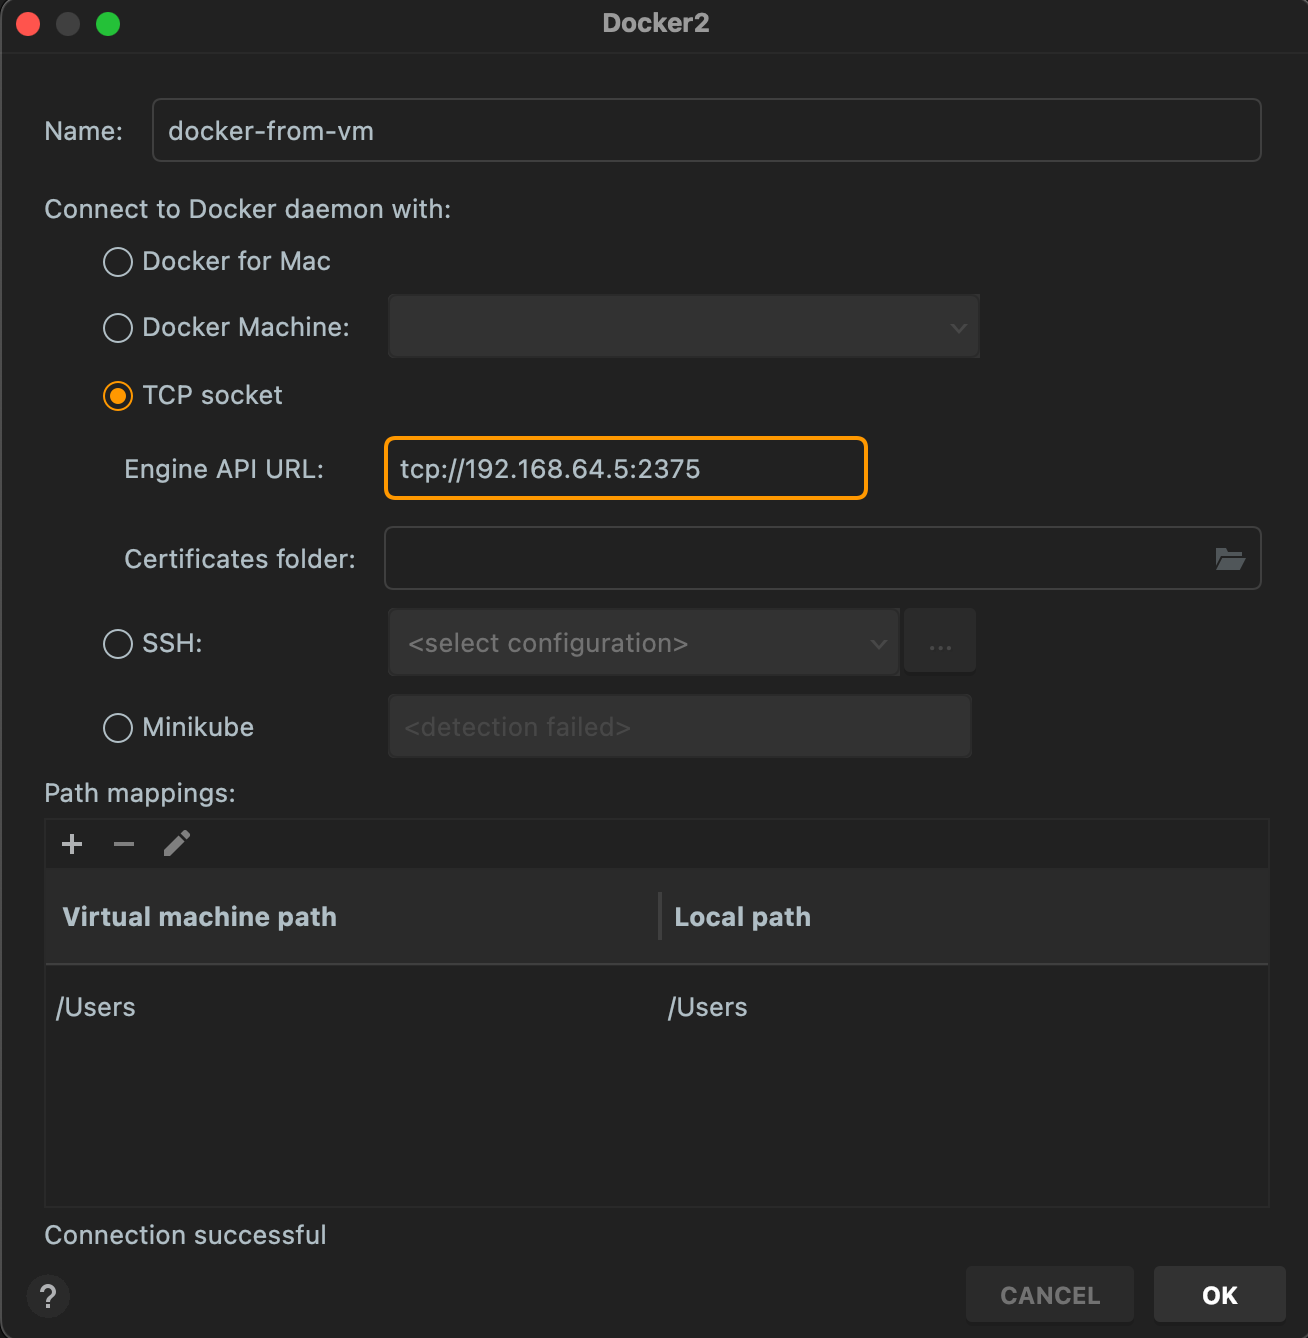The height and width of the screenshot is (1338, 1308).
Task: Enable Minikube connection
Action: pos(117,727)
